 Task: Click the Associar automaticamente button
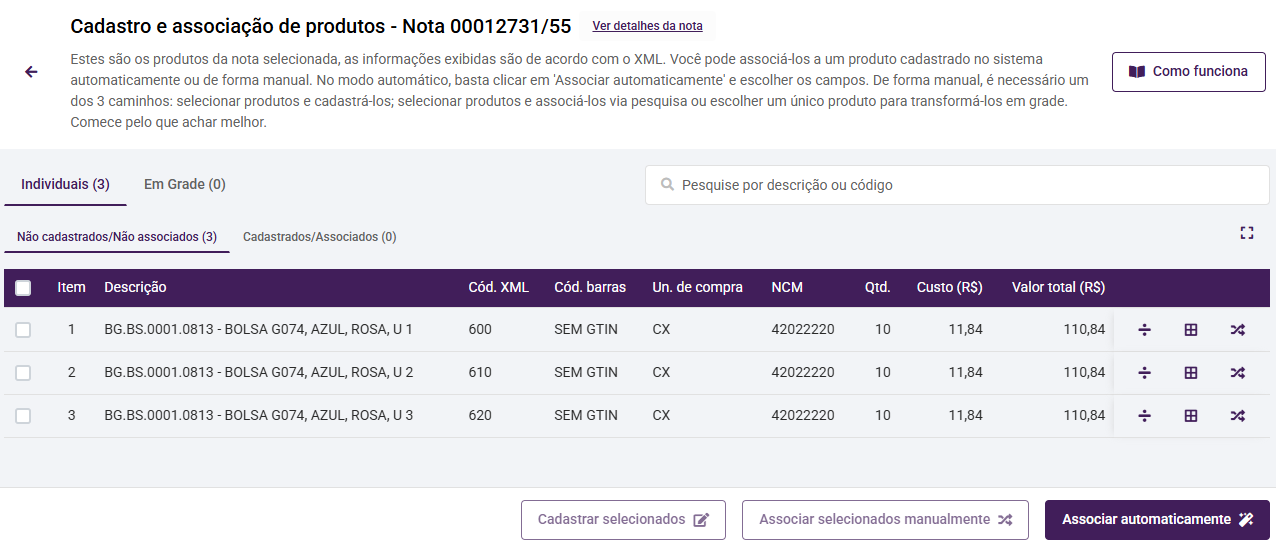[1157, 520]
